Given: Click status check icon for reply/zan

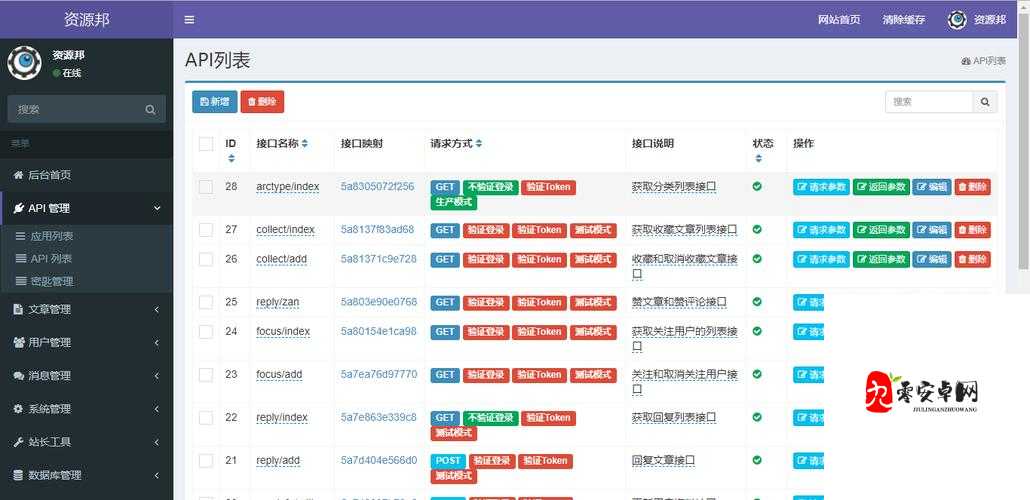Looking at the screenshot, I should (757, 302).
